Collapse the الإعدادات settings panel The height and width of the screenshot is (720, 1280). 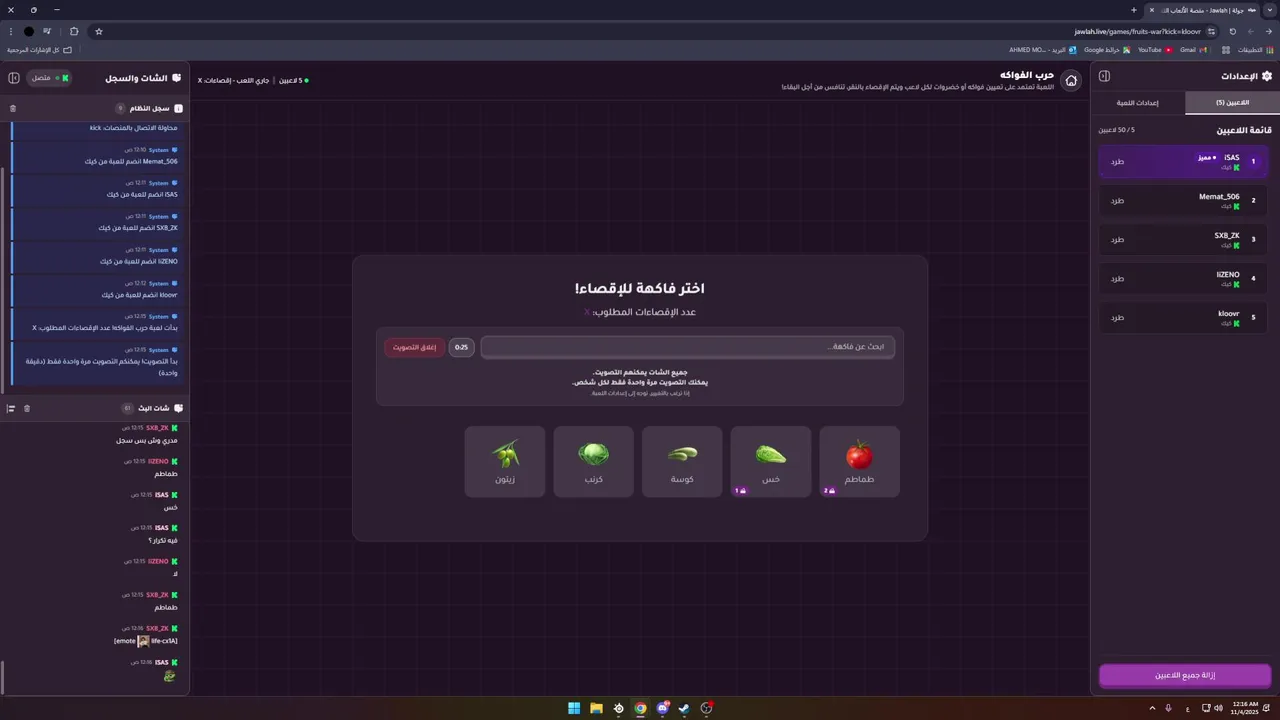pos(1105,76)
